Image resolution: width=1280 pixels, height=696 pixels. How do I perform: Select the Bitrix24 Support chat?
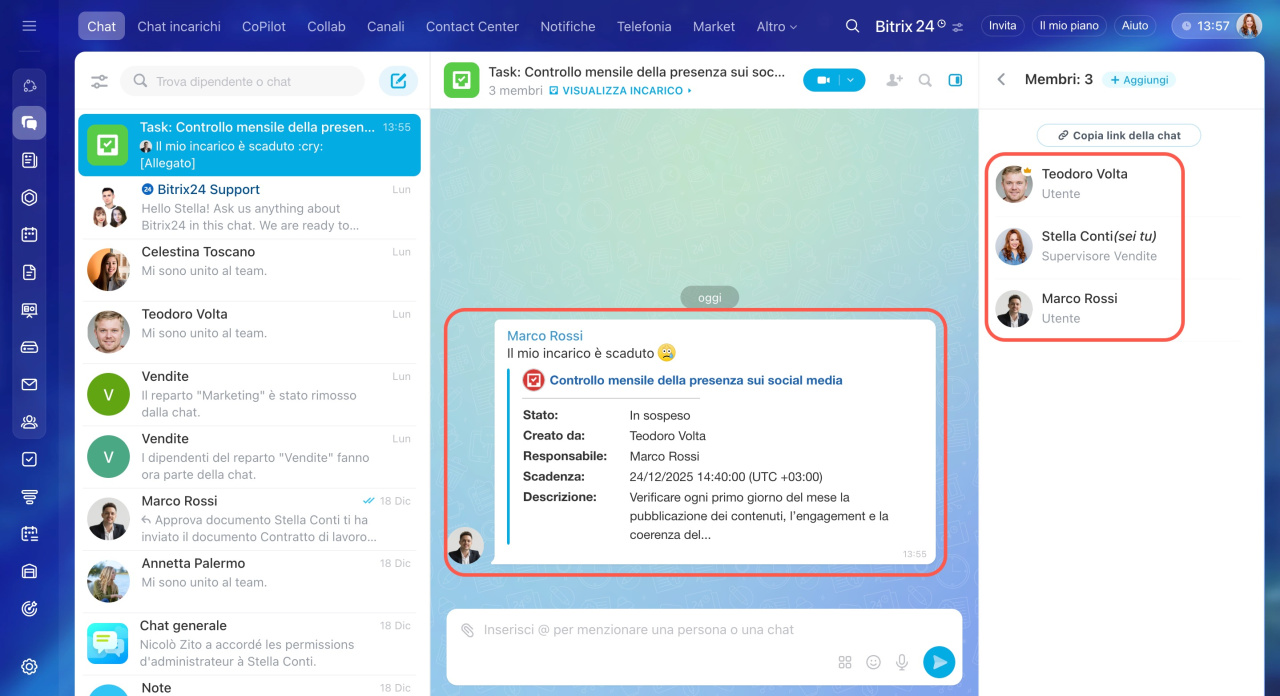pos(249,207)
